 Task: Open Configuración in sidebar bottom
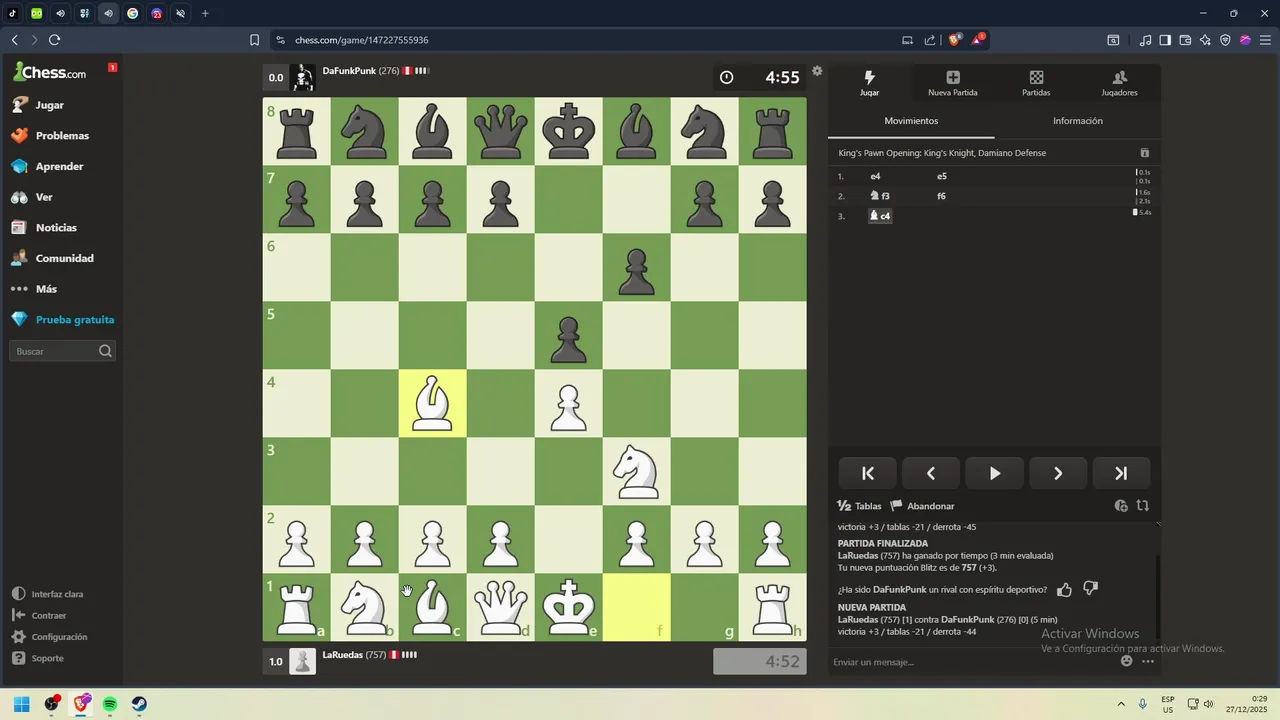coord(50,637)
